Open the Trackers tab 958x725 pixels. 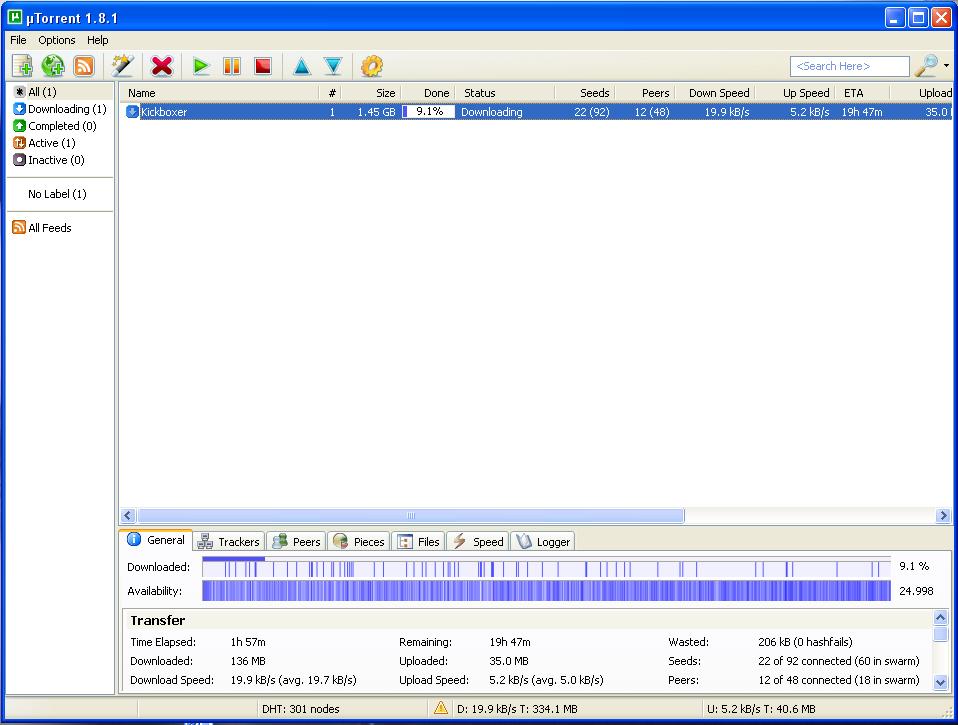(x=229, y=541)
